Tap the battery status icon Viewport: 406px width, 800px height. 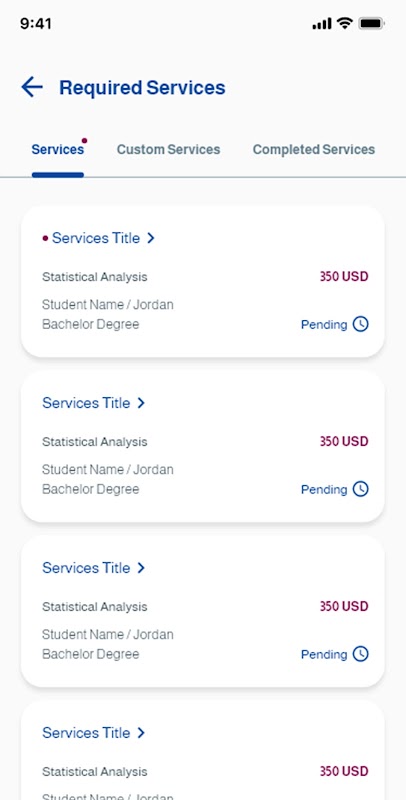(371, 23)
